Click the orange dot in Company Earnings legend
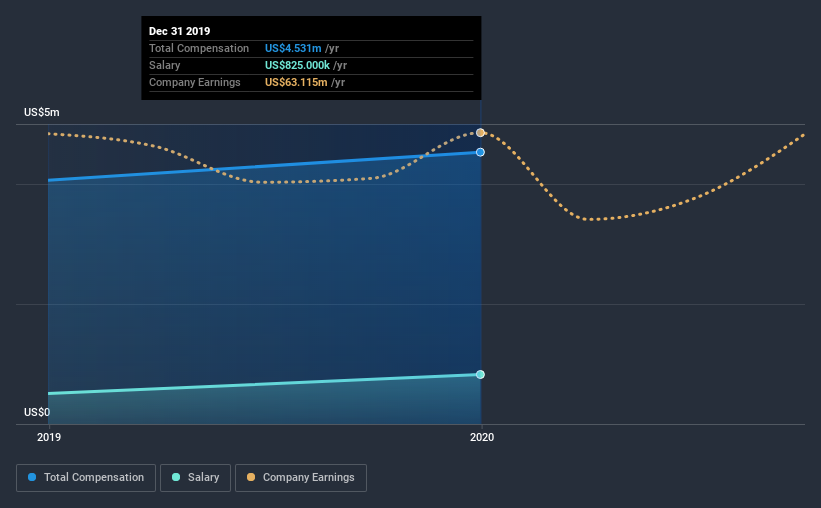Image resolution: width=821 pixels, height=508 pixels. point(251,477)
